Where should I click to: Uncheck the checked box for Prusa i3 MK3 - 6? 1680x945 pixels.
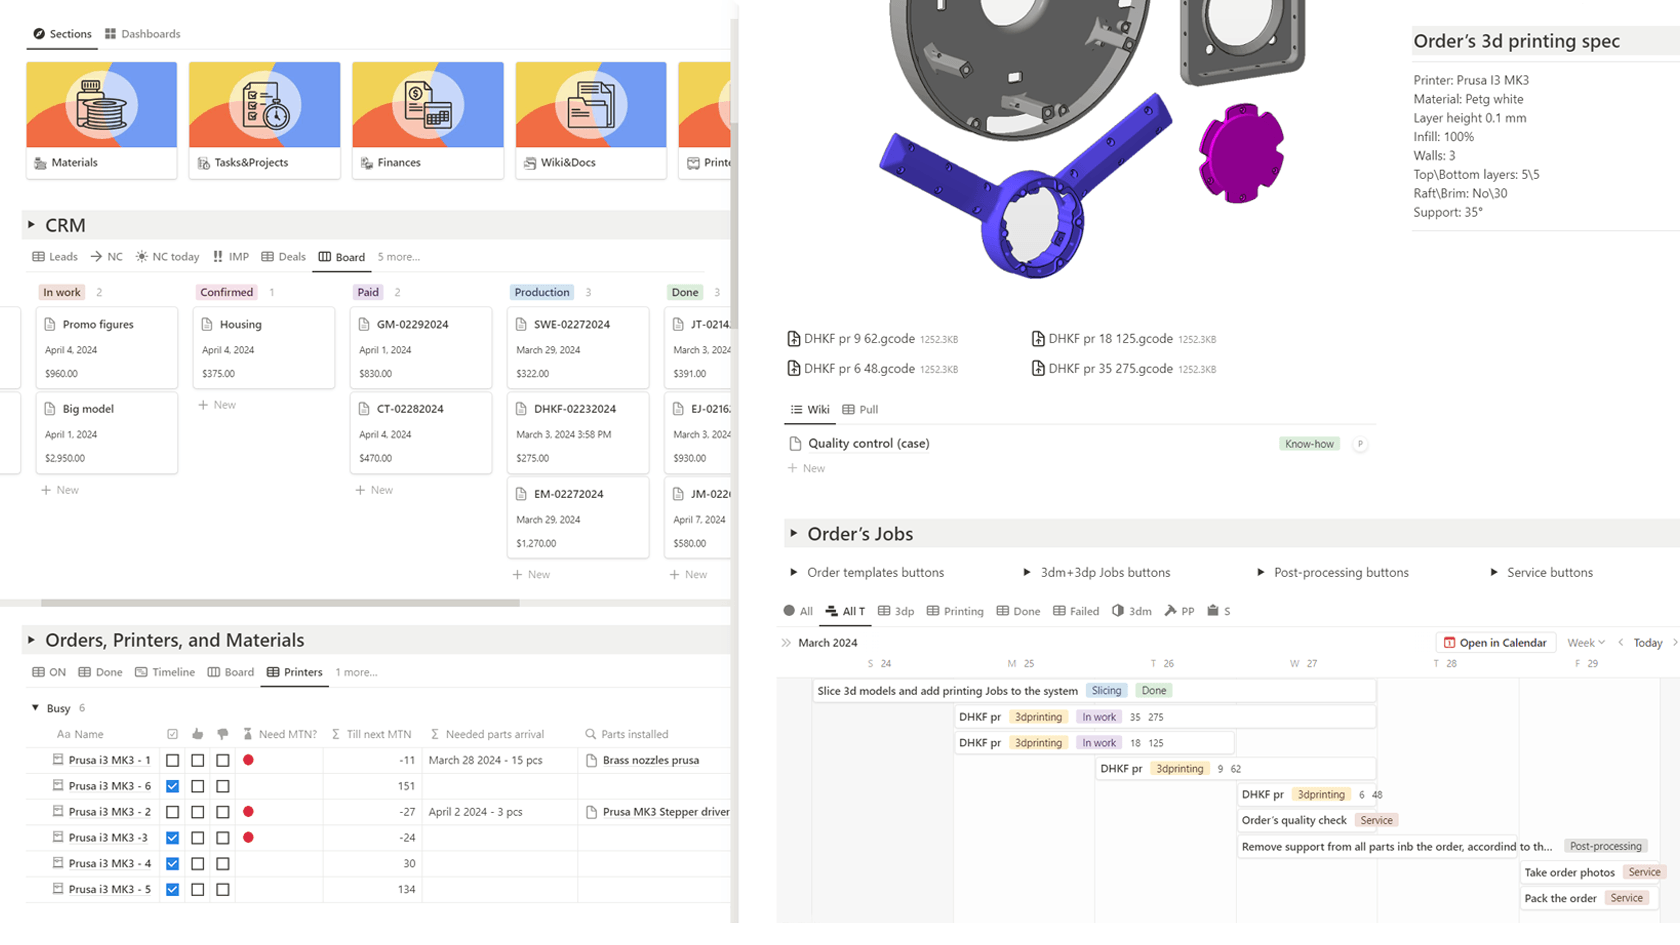173,787
